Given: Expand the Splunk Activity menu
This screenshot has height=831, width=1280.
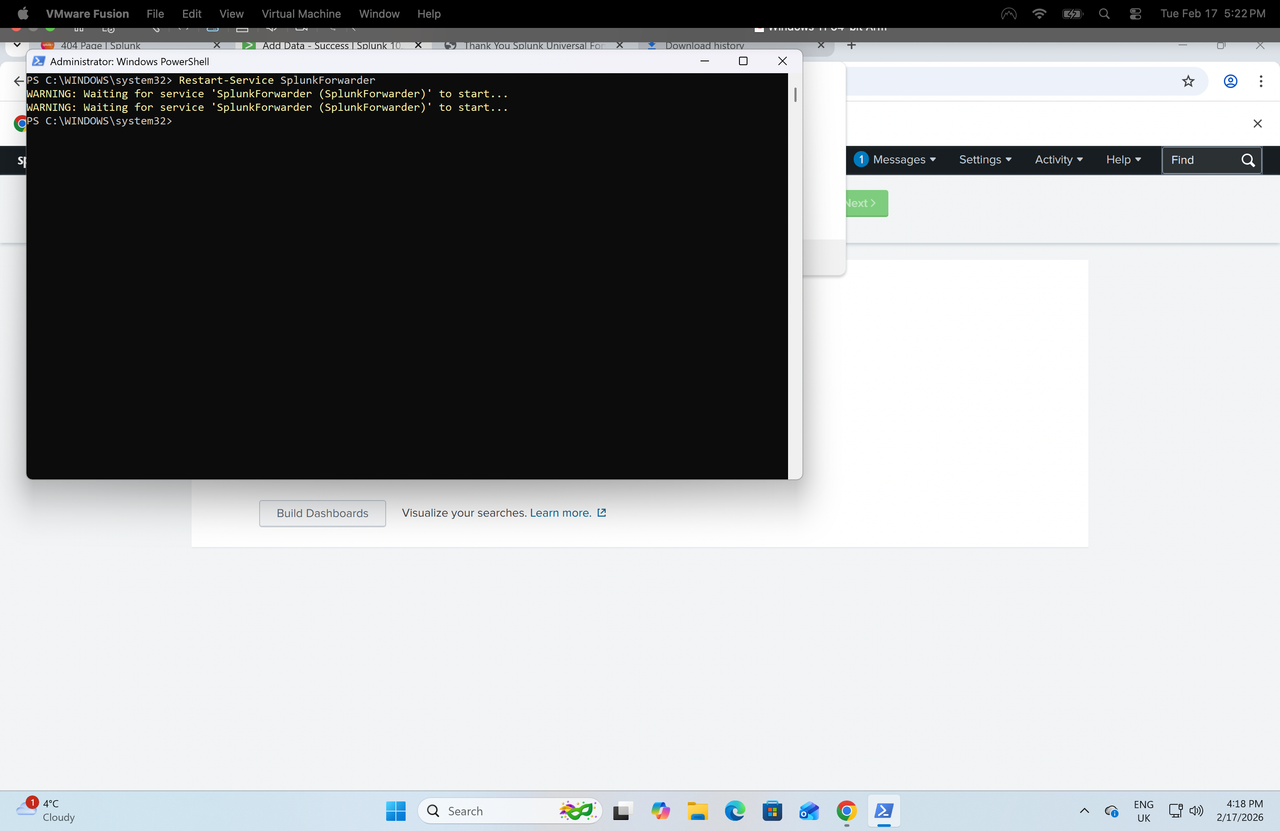Looking at the screenshot, I should point(1059,160).
